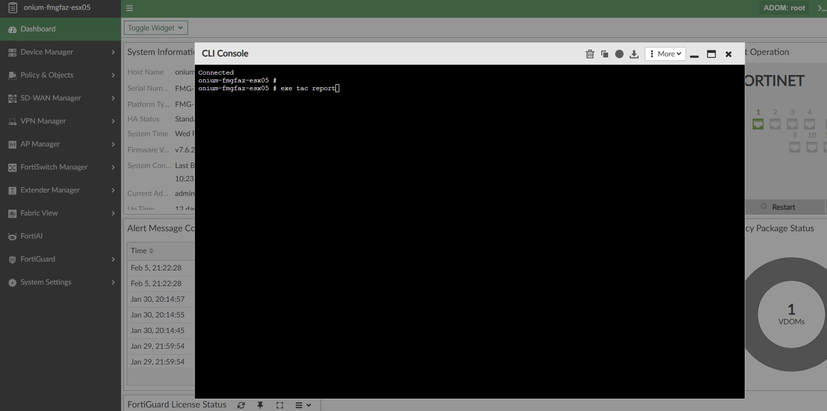Open AP Manager in the sidebar
This screenshot has width=827, height=411.
(x=60, y=144)
